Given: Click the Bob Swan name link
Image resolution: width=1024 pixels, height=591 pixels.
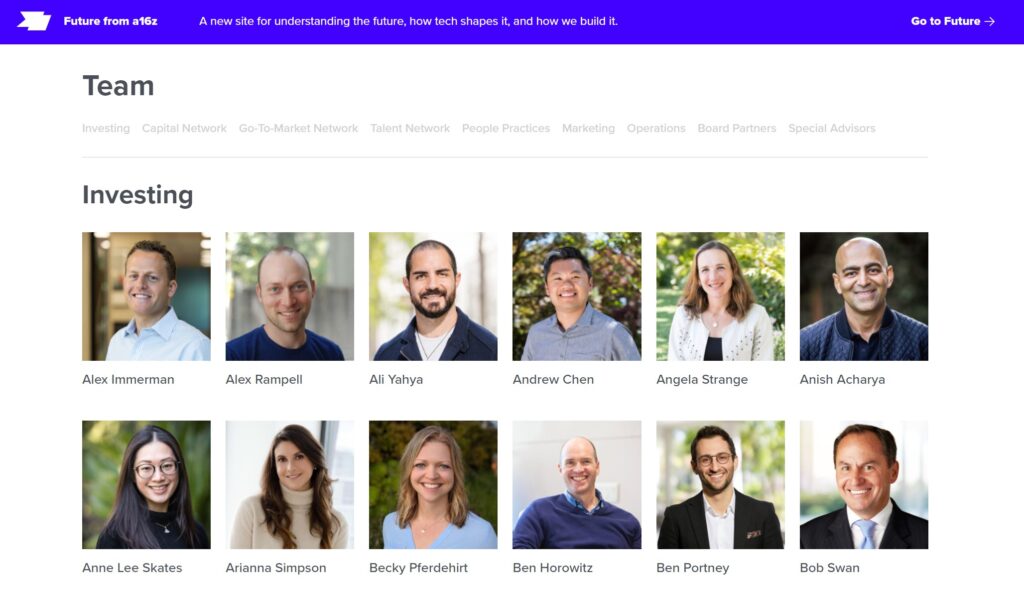Looking at the screenshot, I should click(829, 567).
